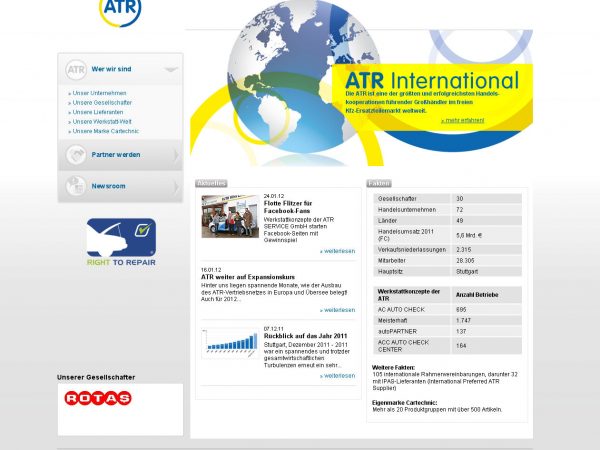
Task: Click the Weitere Fakten heading
Action: tap(393, 367)
